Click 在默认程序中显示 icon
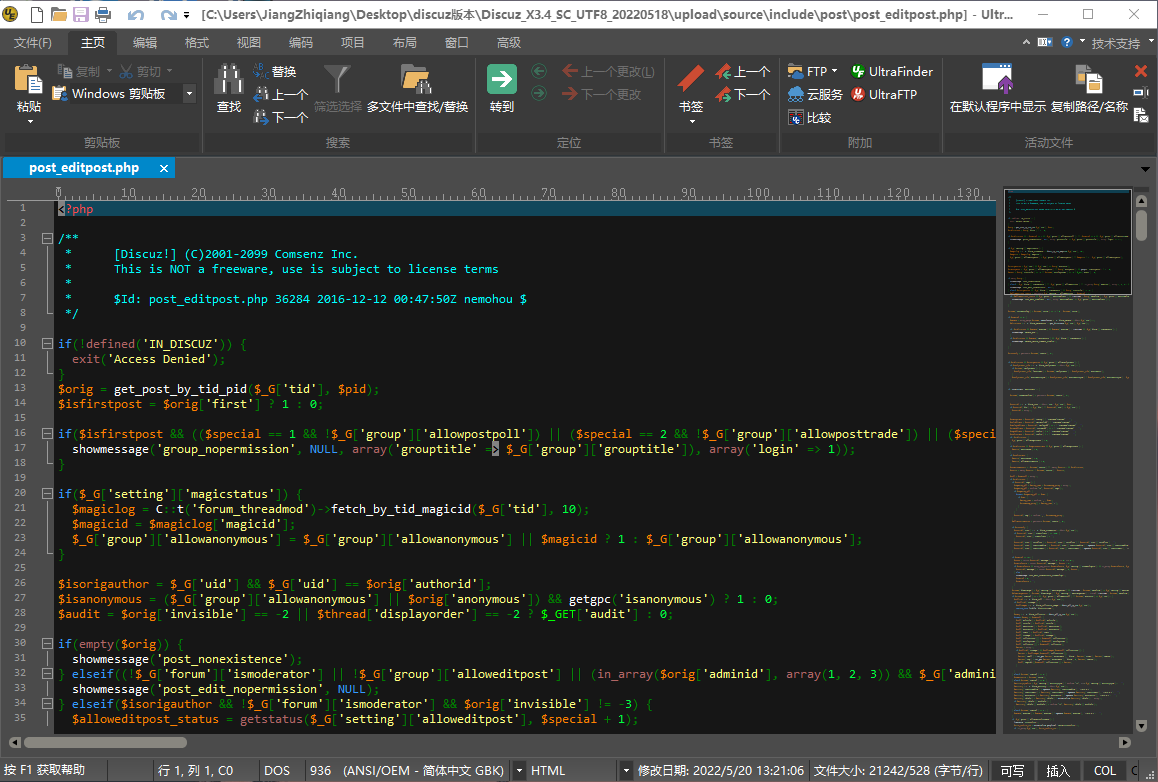 click(997, 79)
